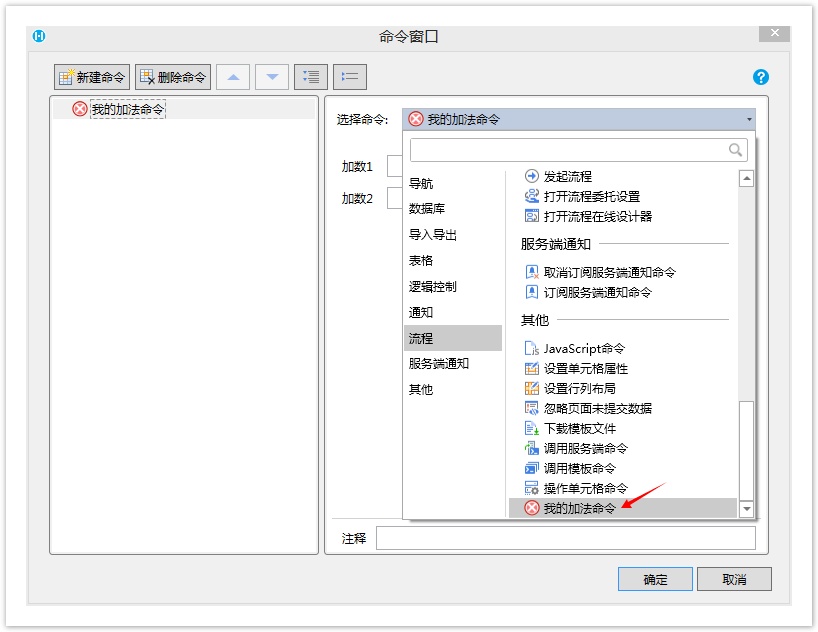Click the 发起流程 arrow icon
Screen dimensions: 818x632
coord(532,176)
